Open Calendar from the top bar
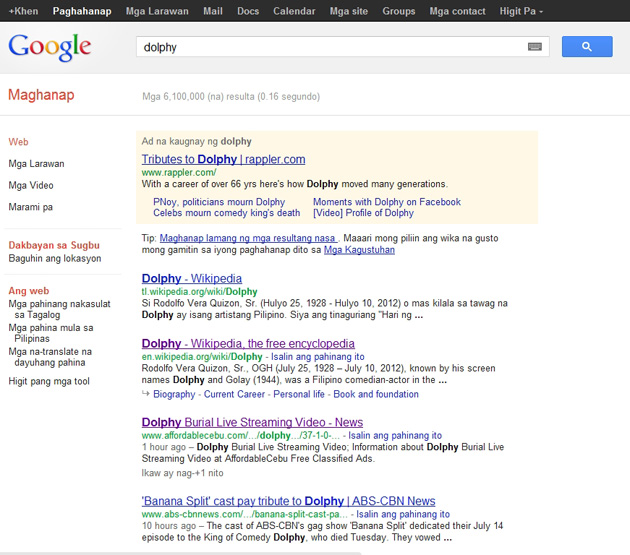 tap(294, 11)
